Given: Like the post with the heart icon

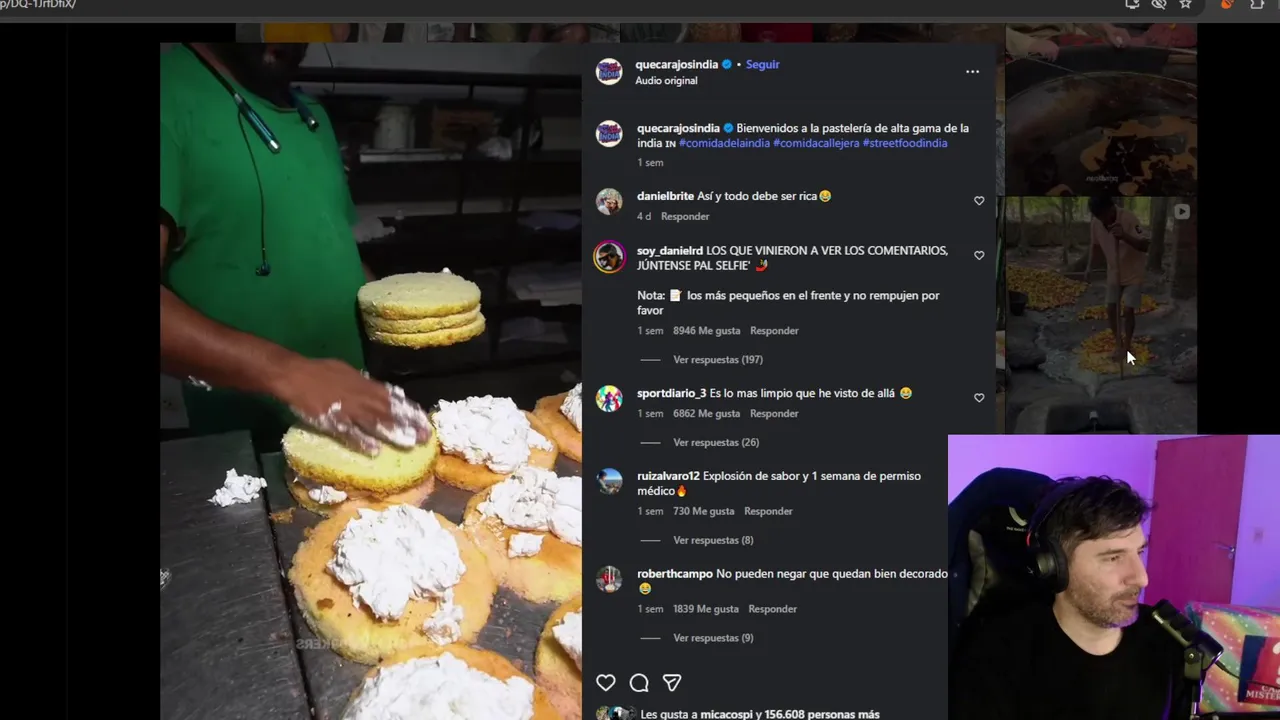Looking at the screenshot, I should pos(606,683).
